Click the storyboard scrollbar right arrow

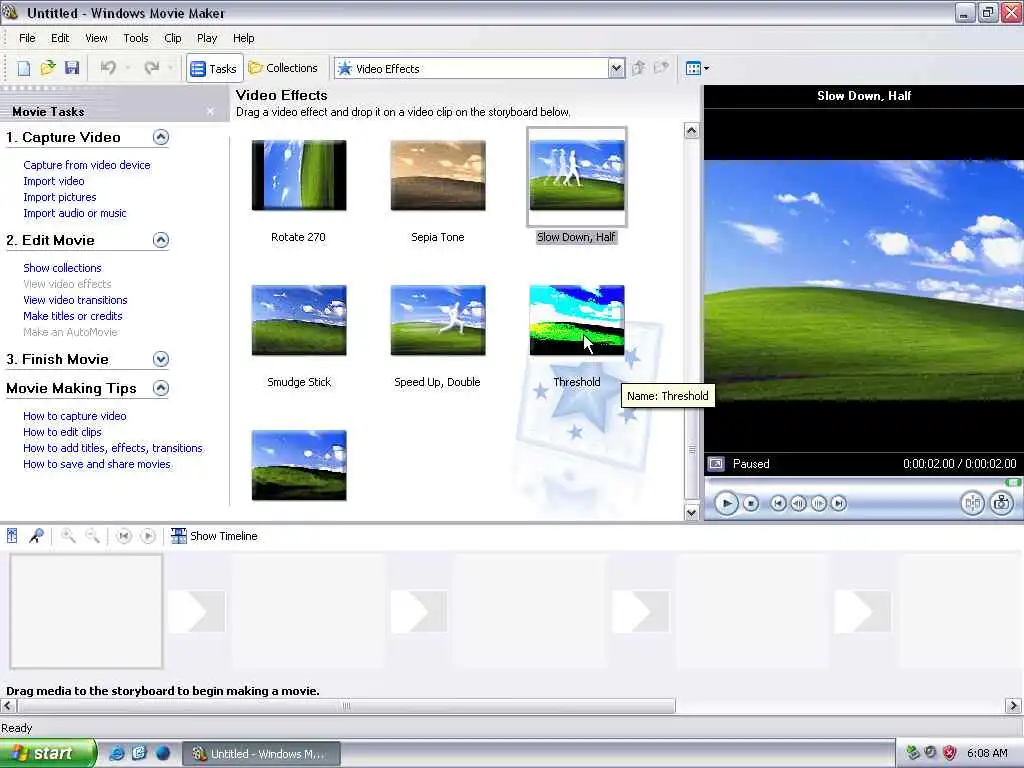tap(1013, 705)
